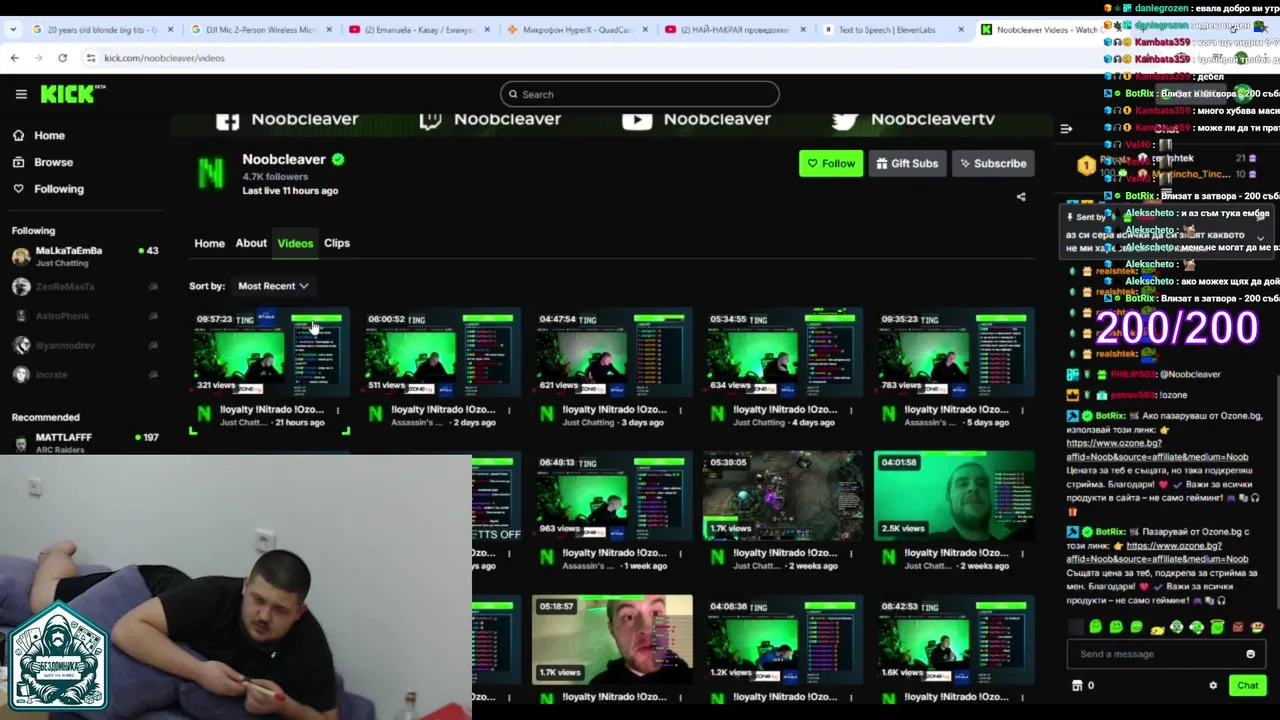Click the site info icon in the address bar
Viewport: 1280px width, 720px height.
pyautogui.click(x=90, y=58)
